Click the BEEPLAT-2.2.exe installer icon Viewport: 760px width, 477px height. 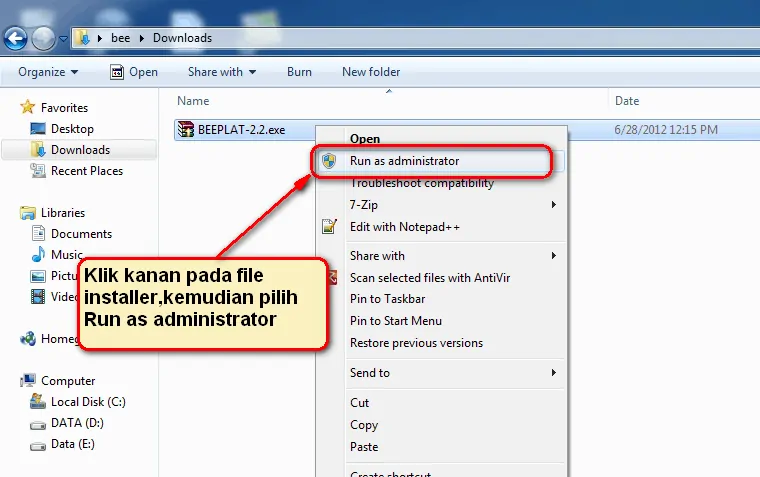click(x=186, y=129)
